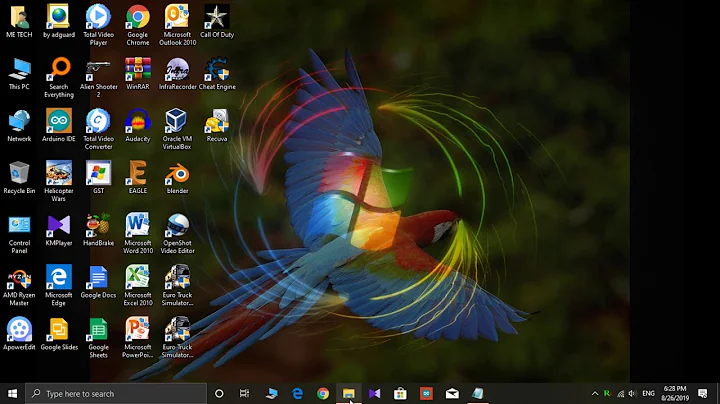Select the HandBrake desktop icon
Image resolution: width=720 pixels, height=404 pixels.
tap(98, 230)
